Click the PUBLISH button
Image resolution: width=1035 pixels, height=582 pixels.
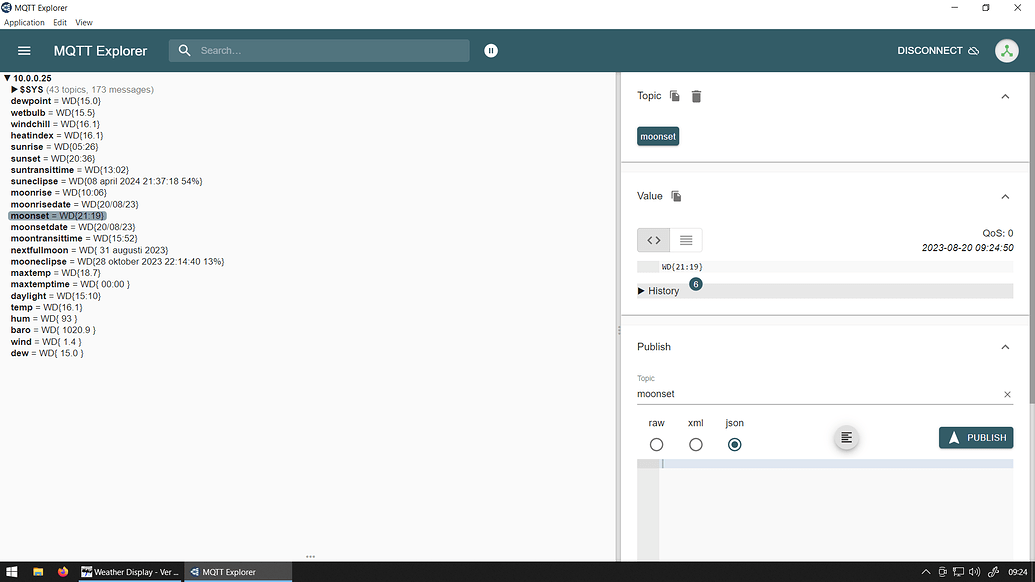(x=976, y=437)
